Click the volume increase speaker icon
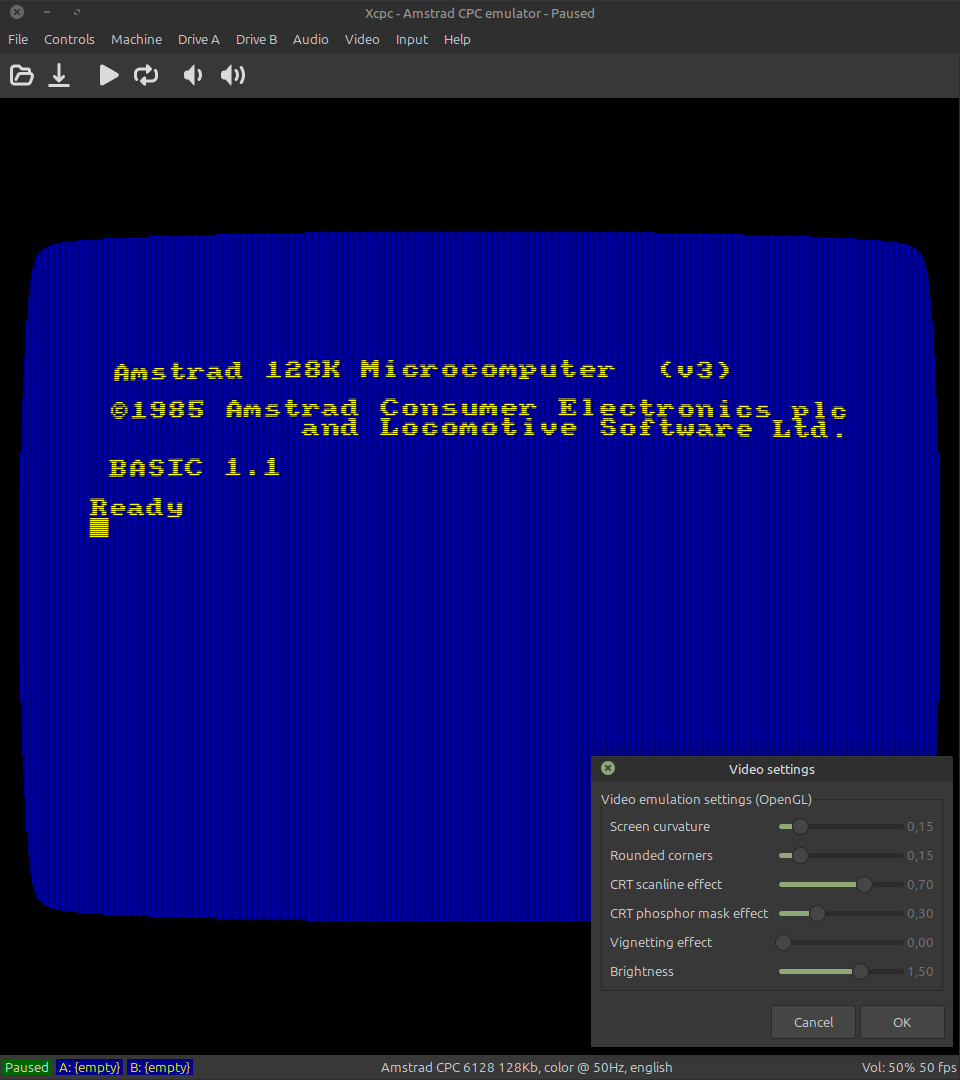Screen dimensions: 960x1080 pyautogui.click(x=233, y=75)
